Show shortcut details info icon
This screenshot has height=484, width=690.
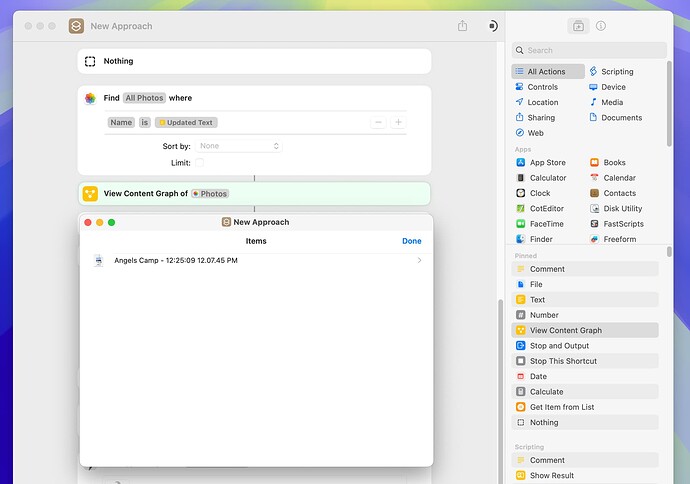[601, 26]
